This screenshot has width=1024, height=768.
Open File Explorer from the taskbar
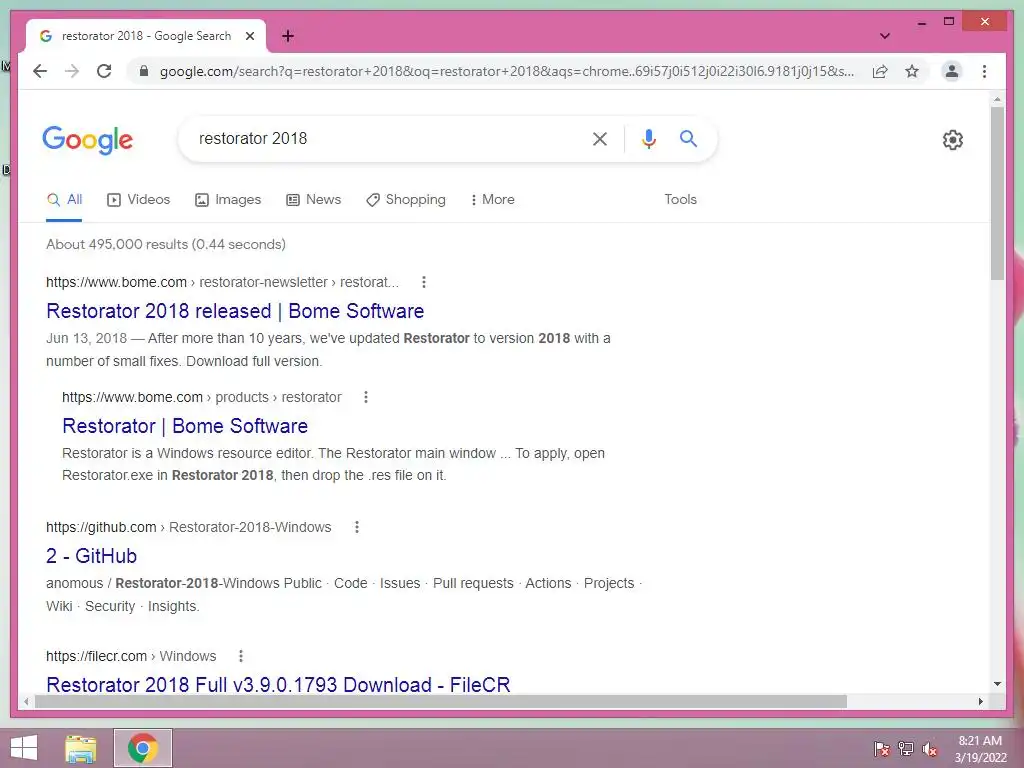click(81, 748)
